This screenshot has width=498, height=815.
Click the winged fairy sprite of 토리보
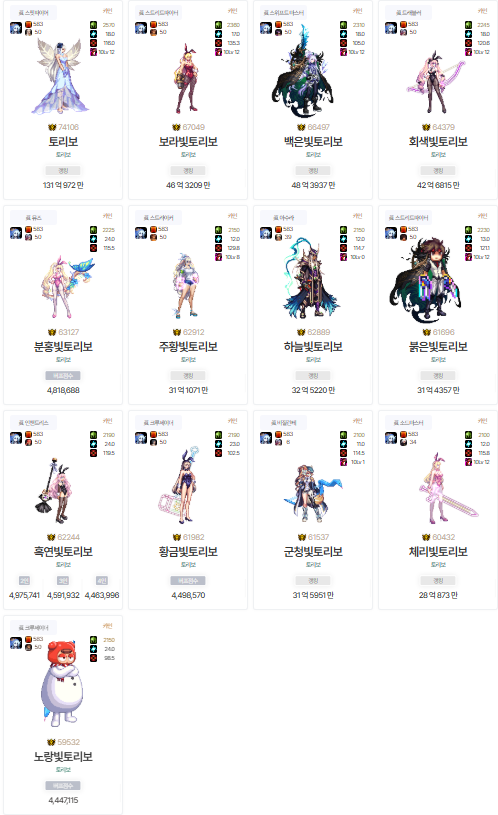(x=63, y=76)
